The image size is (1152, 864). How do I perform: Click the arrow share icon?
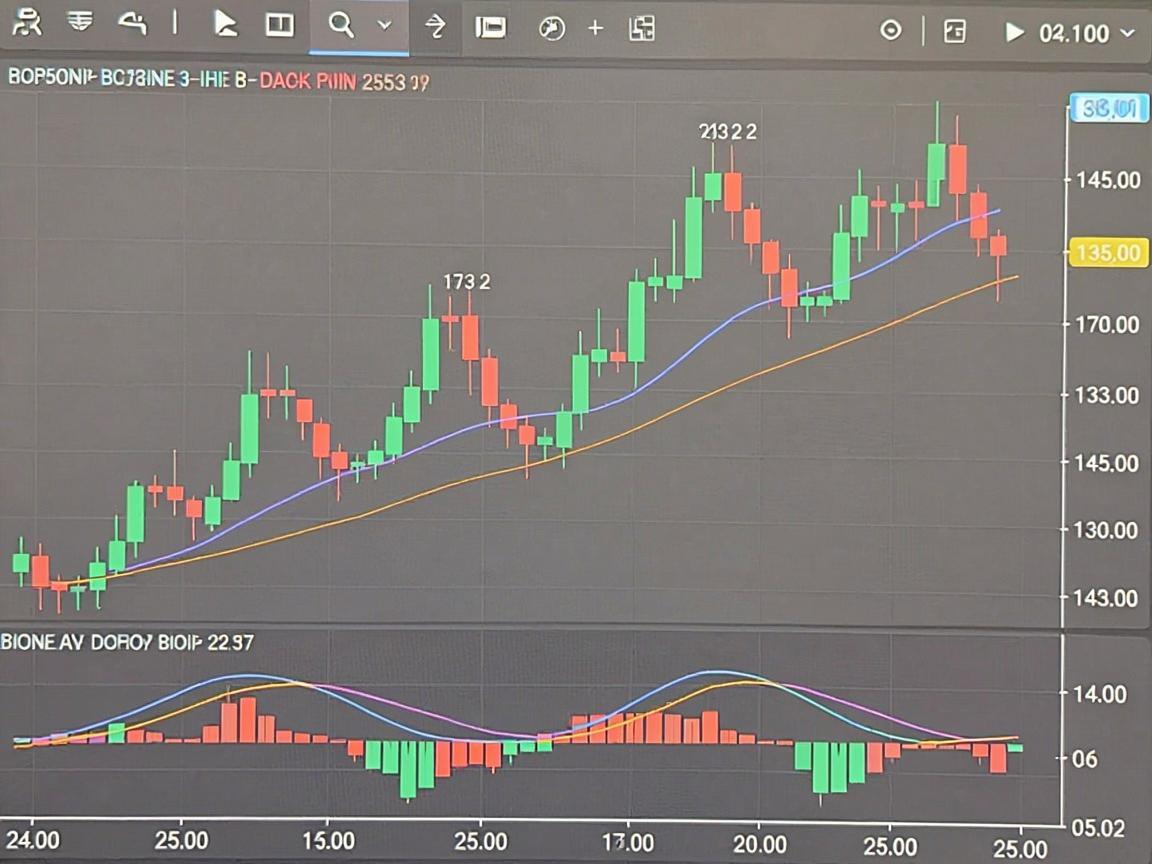click(436, 26)
